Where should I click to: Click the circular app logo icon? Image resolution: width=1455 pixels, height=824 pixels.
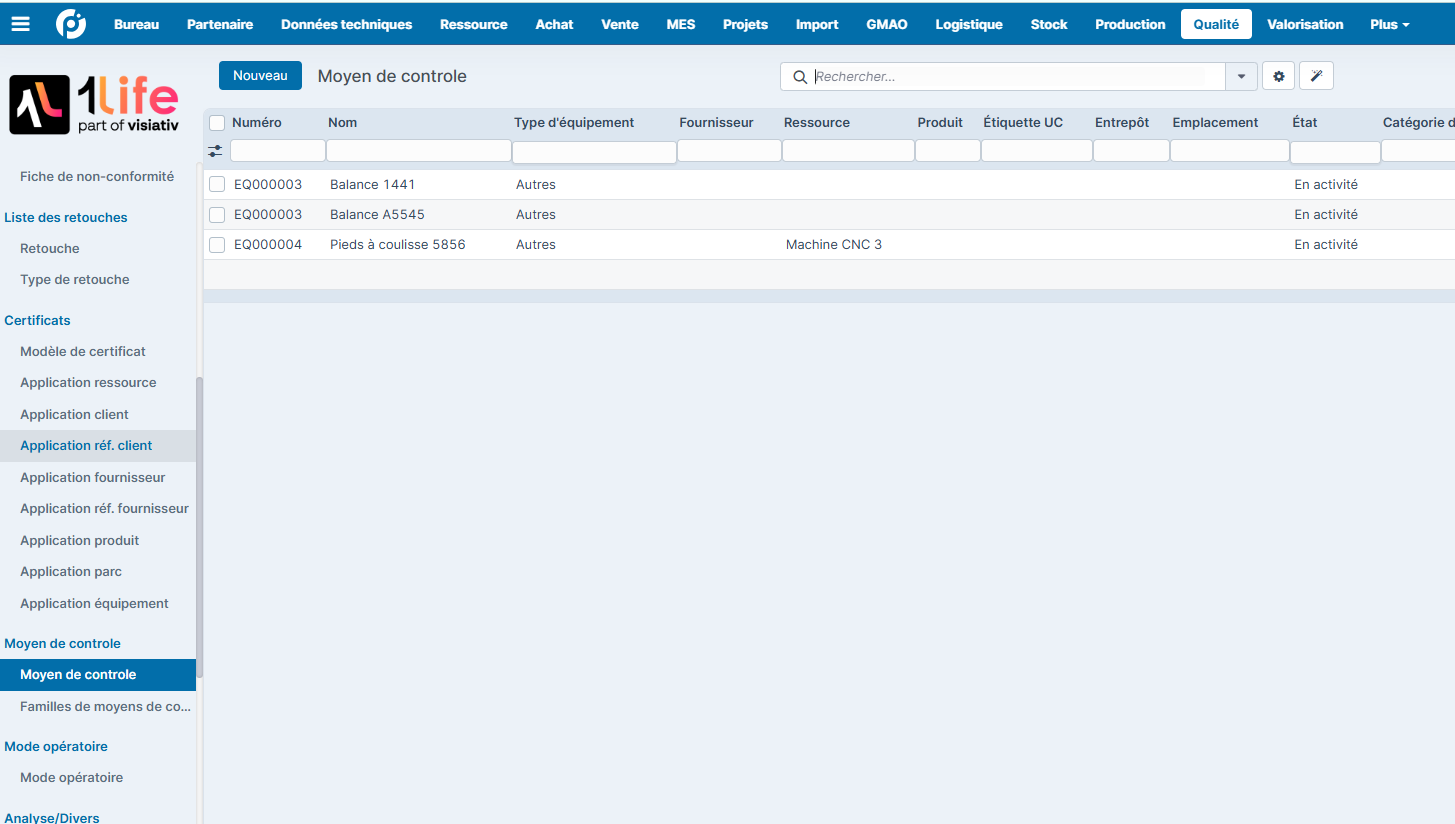(x=70, y=24)
